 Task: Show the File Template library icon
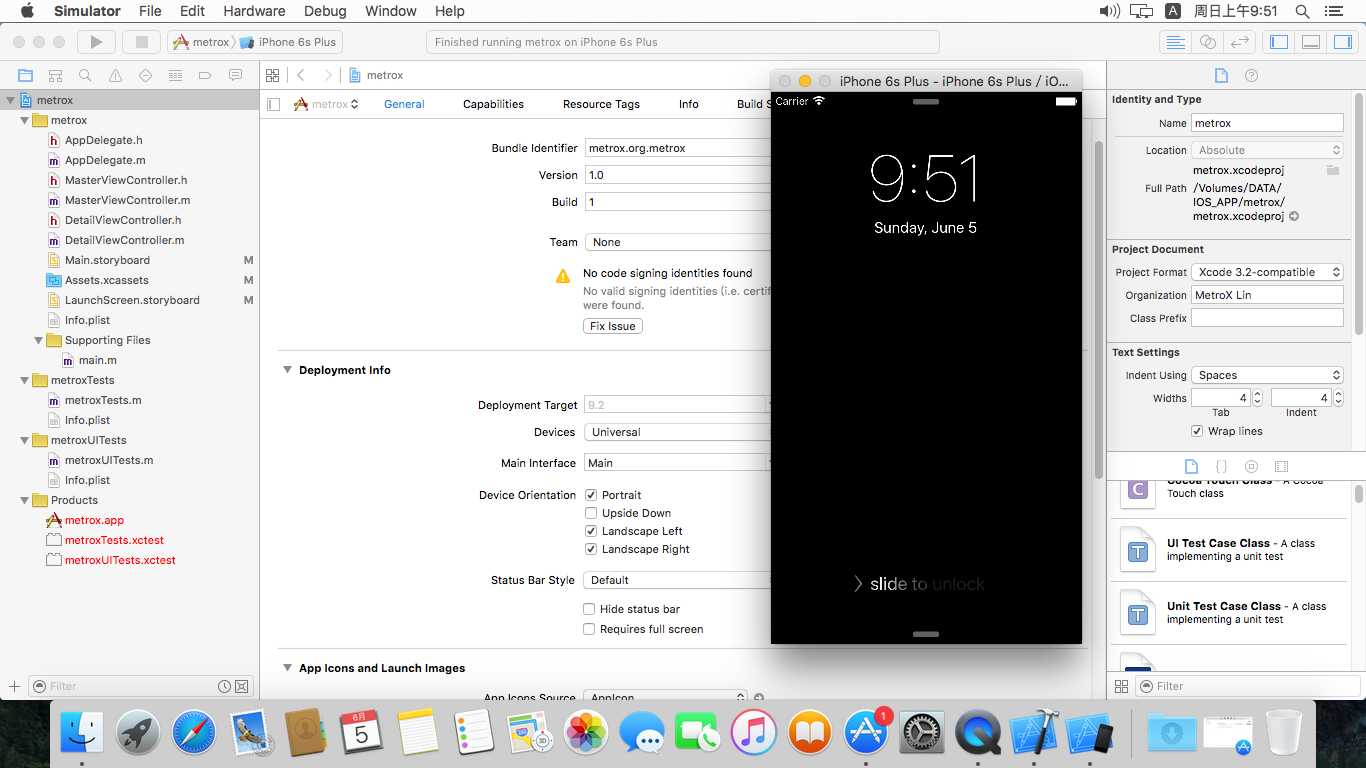point(1191,466)
